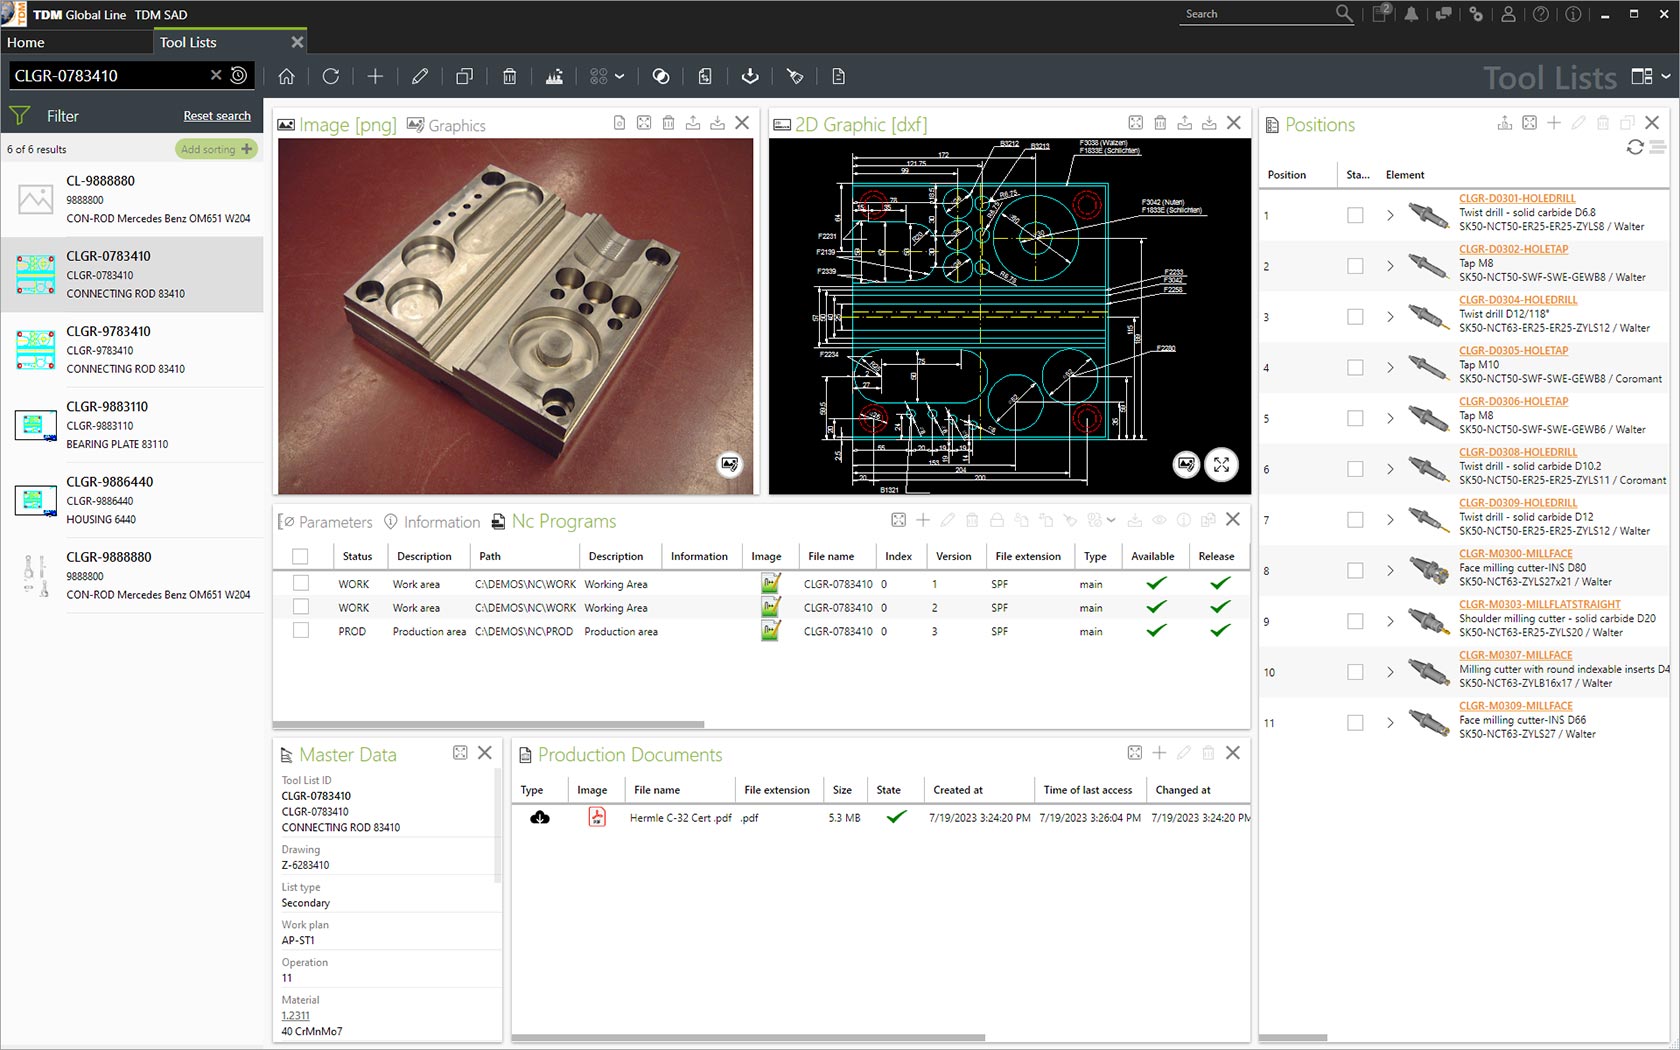
Task: Delete image in Image [png] panel
Action: click(668, 123)
